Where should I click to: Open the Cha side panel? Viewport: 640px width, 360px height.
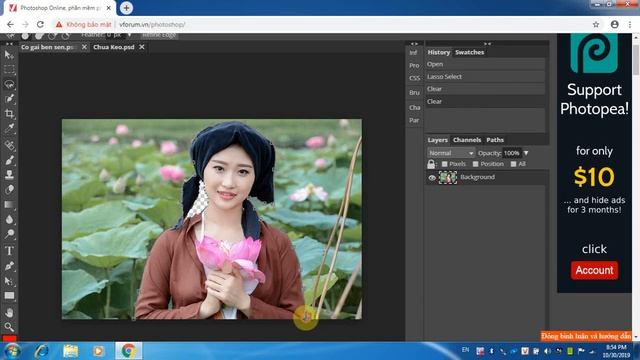414,107
